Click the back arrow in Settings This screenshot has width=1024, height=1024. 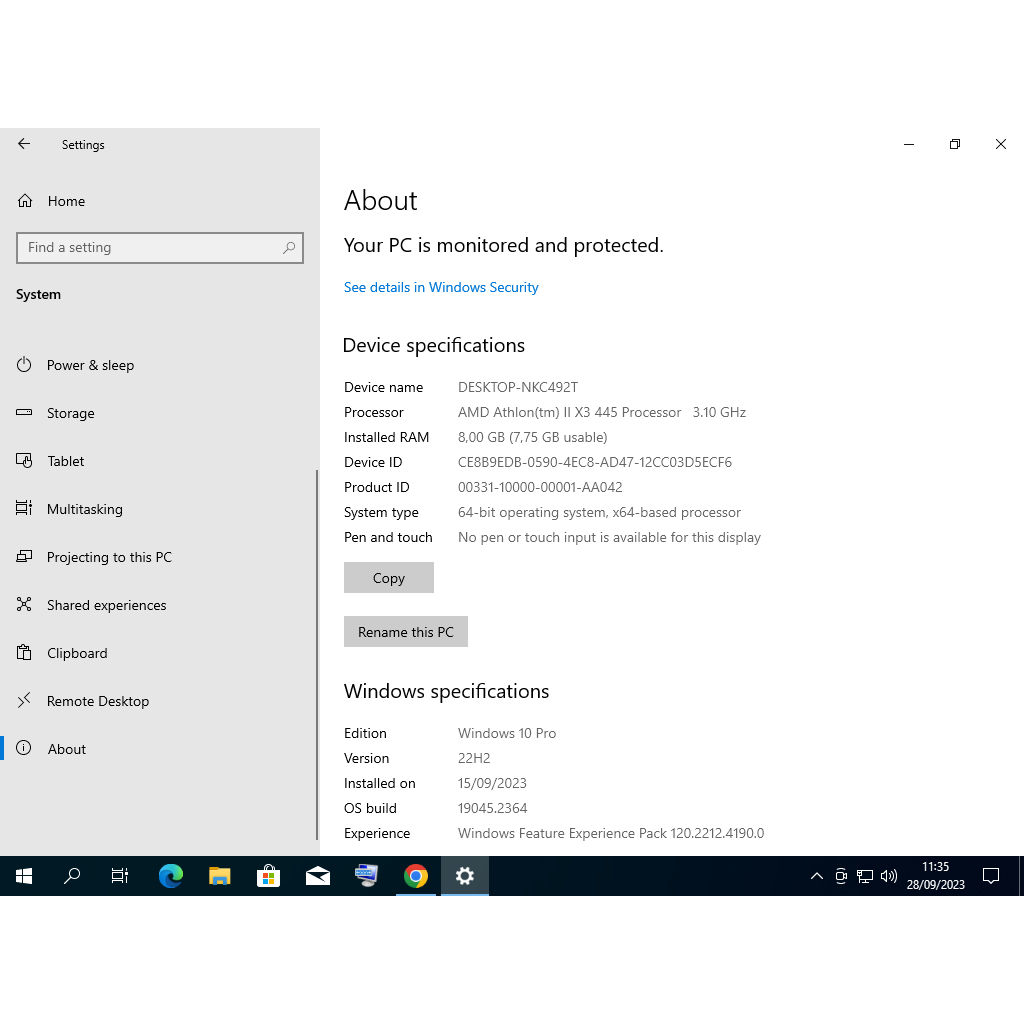(x=24, y=144)
